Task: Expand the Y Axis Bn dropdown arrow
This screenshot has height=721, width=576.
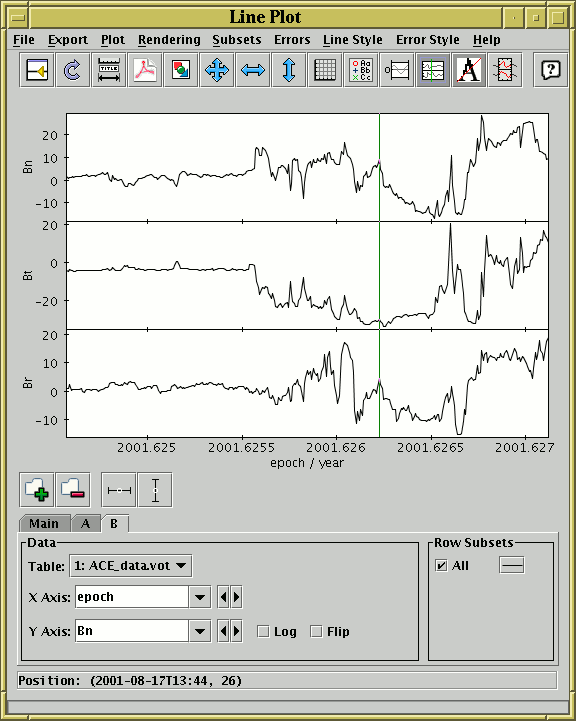Action: 200,631
